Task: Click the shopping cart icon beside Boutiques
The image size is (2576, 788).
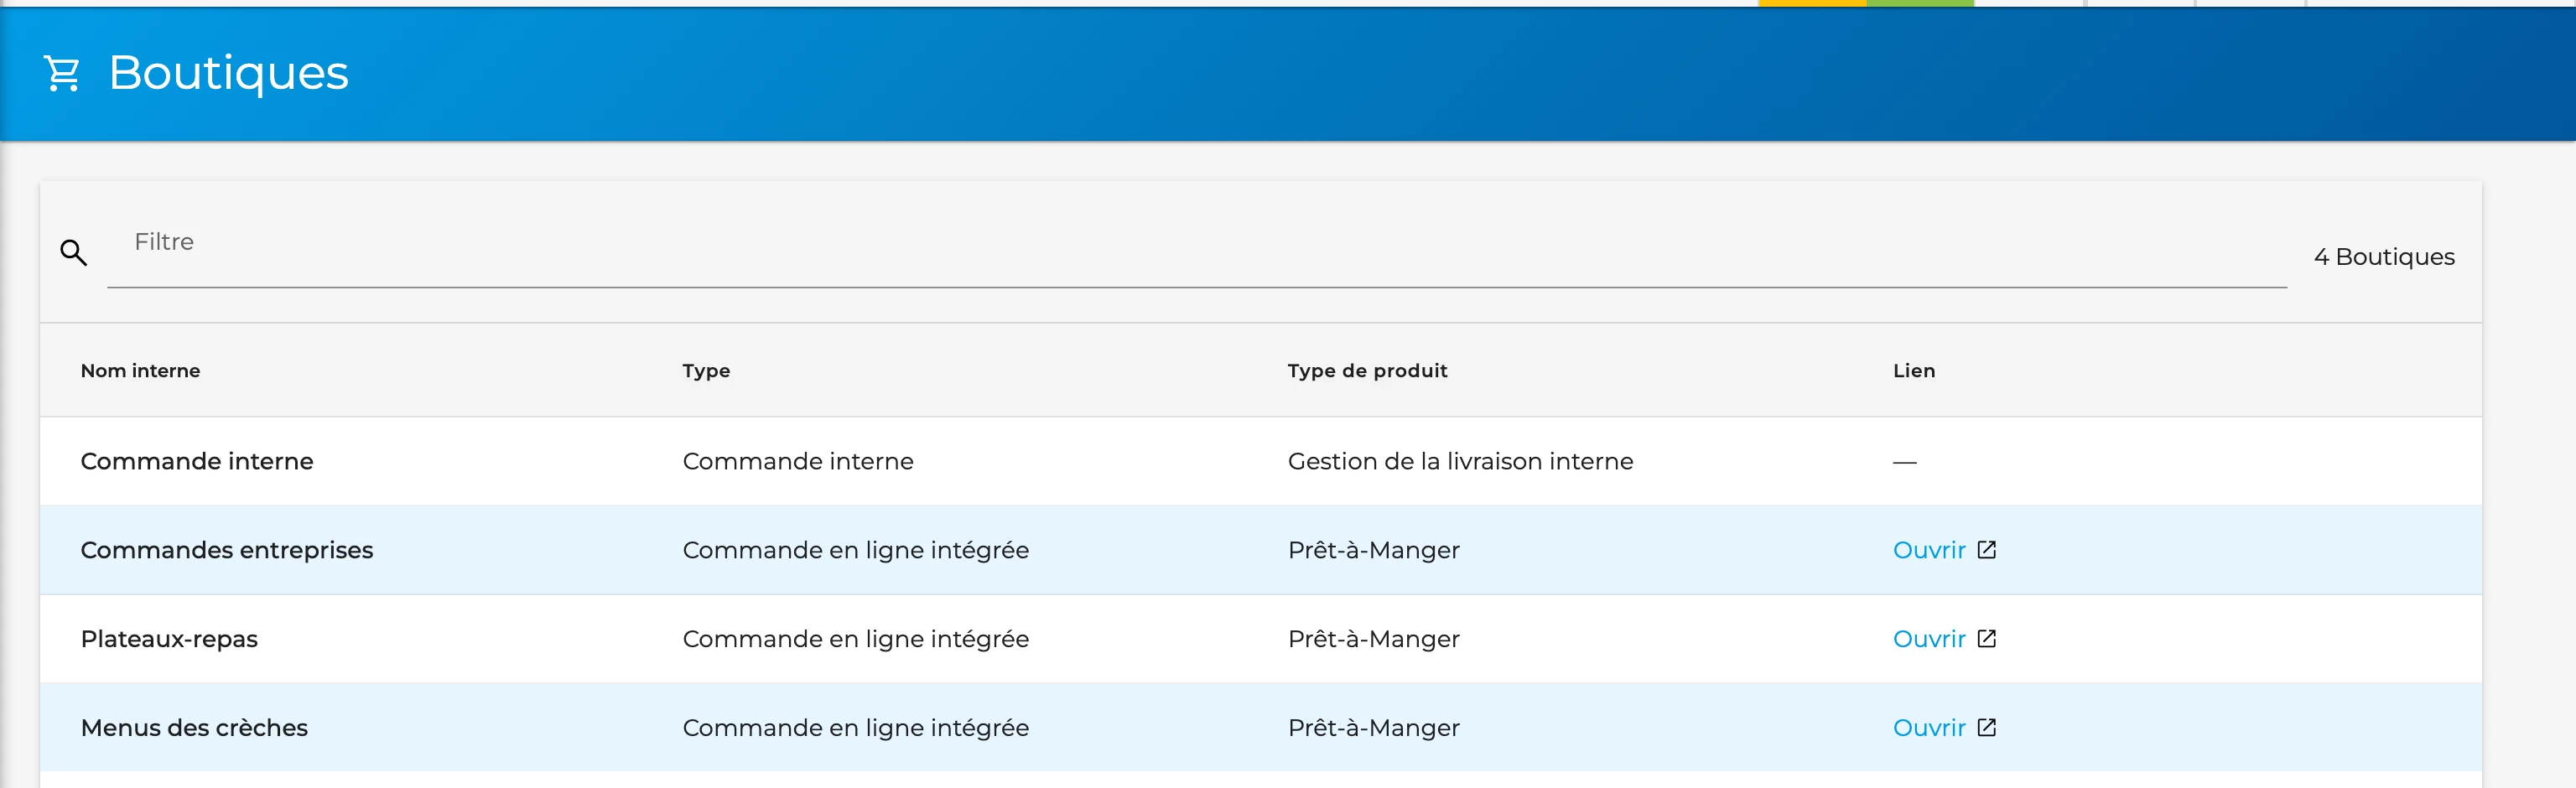Action: point(62,73)
